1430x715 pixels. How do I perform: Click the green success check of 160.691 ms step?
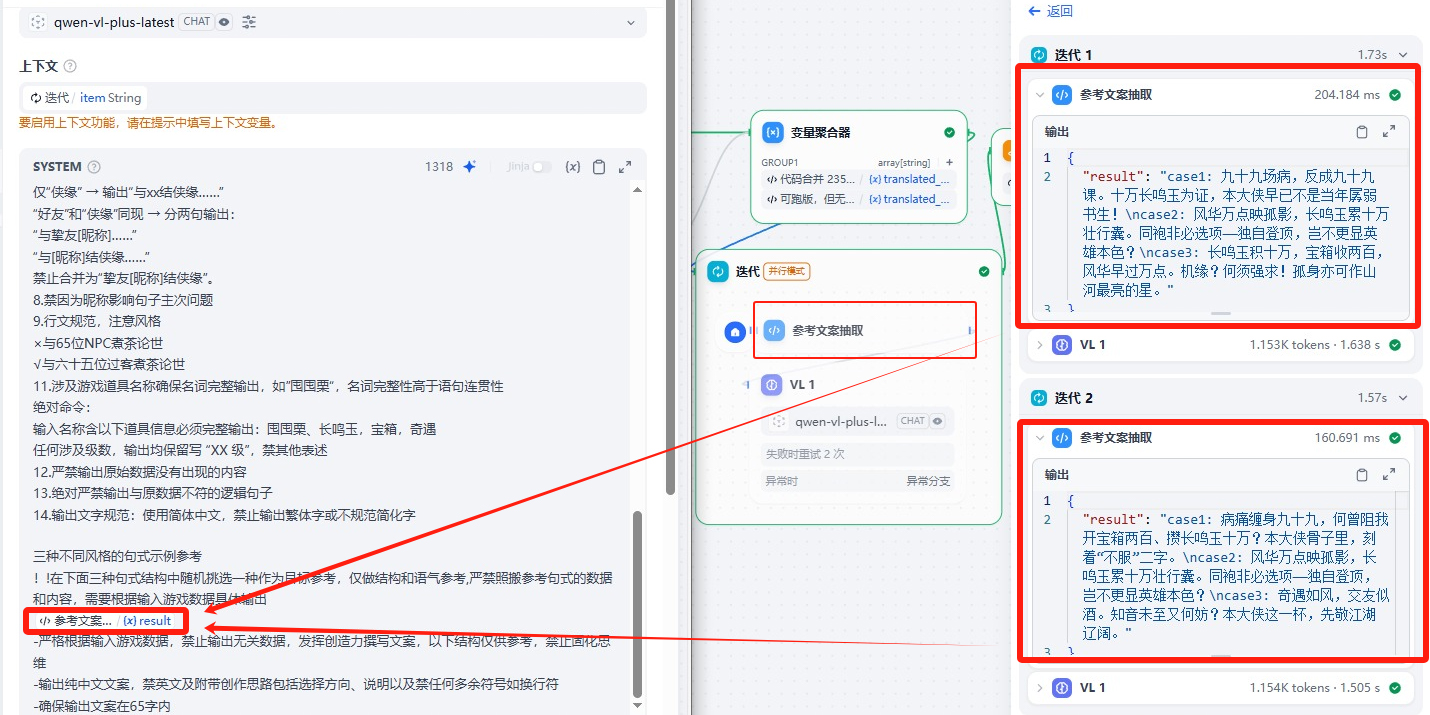tap(1395, 438)
